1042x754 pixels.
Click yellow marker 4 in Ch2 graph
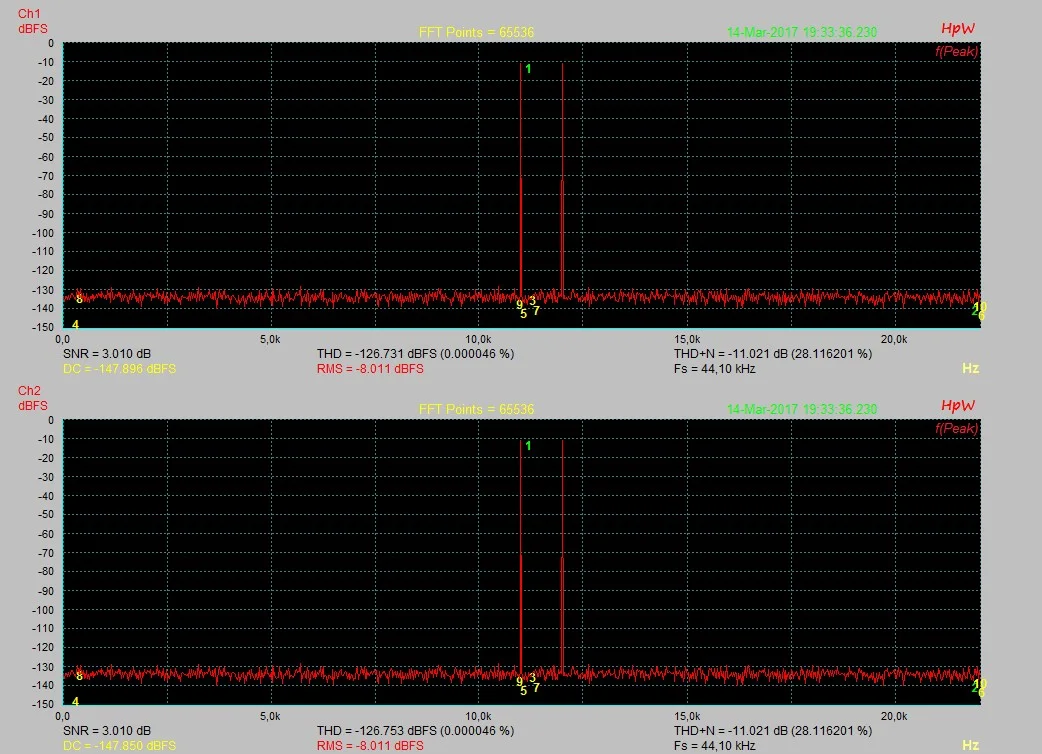click(75, 702)
